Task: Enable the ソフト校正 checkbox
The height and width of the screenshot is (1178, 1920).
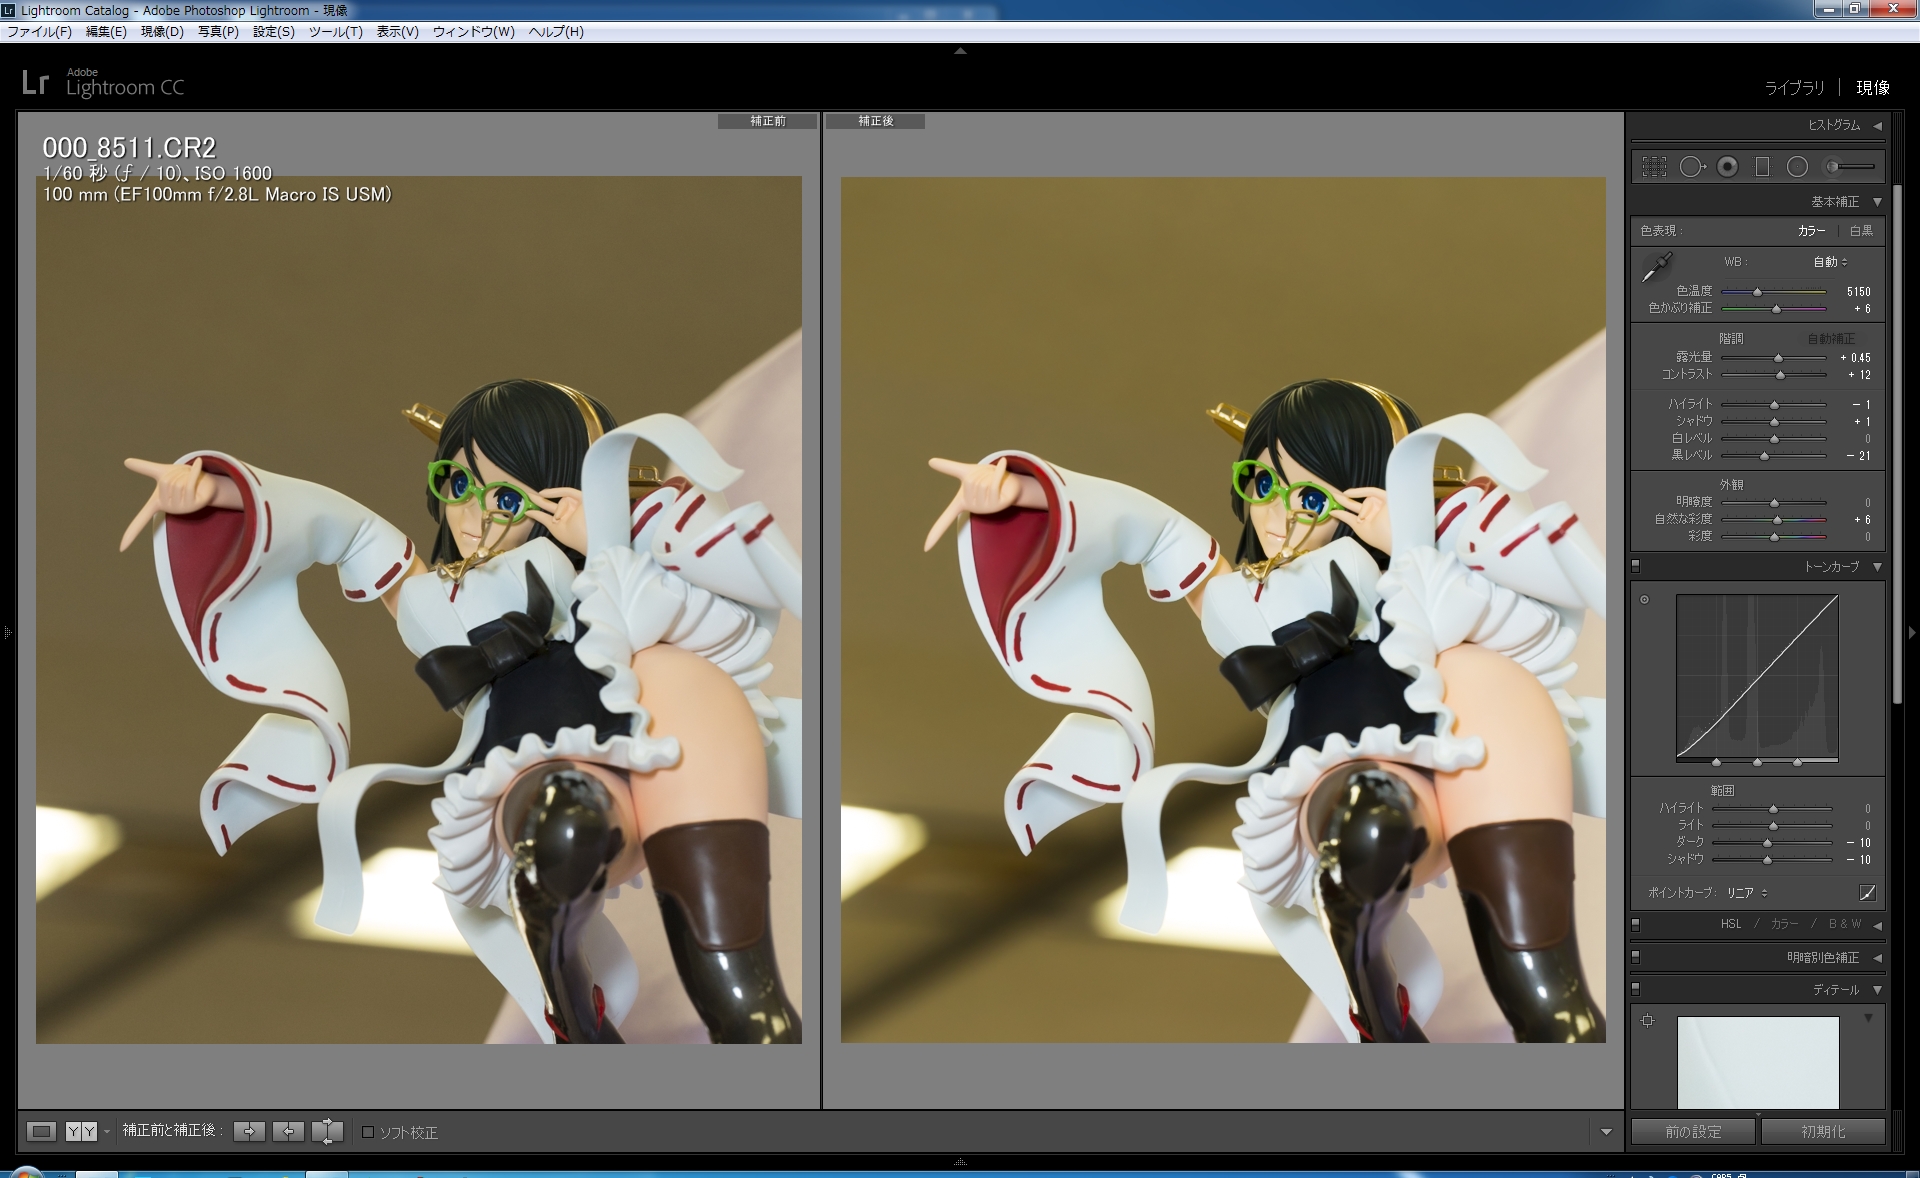Action: coord(368,1132)
